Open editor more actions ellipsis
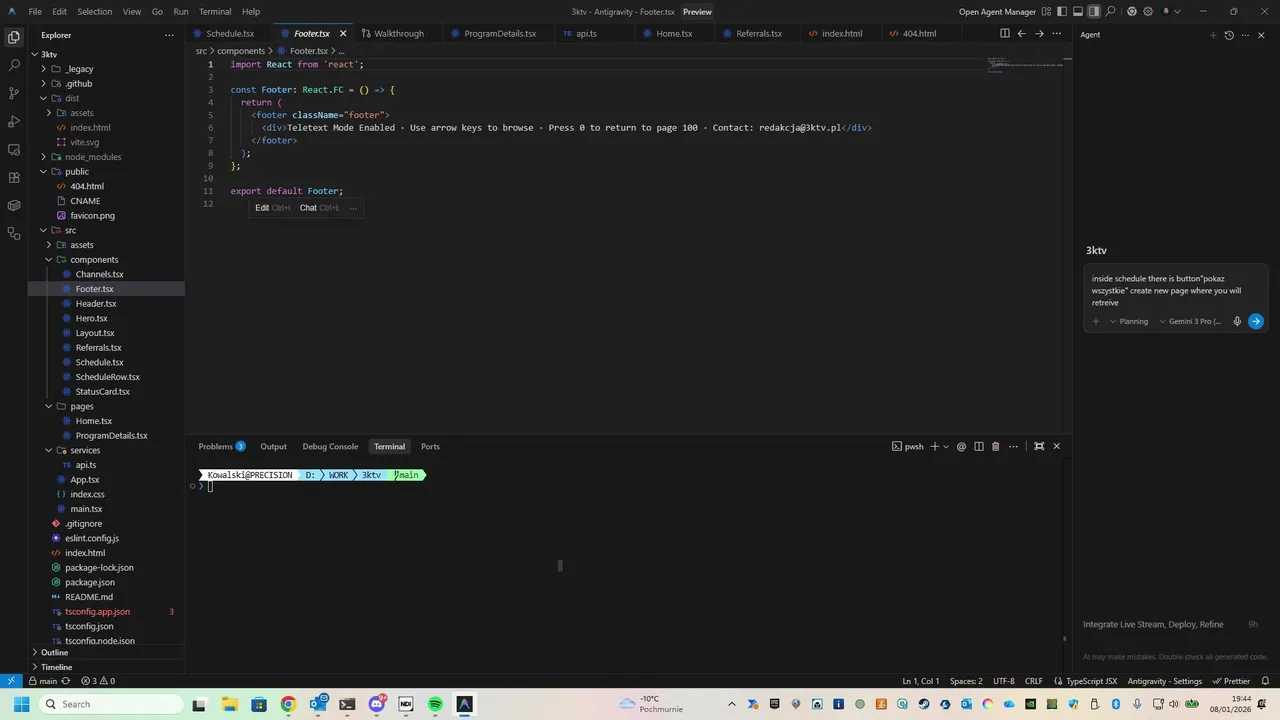Viewport: 1280px width, 720px height. [x=1057, y=33]
